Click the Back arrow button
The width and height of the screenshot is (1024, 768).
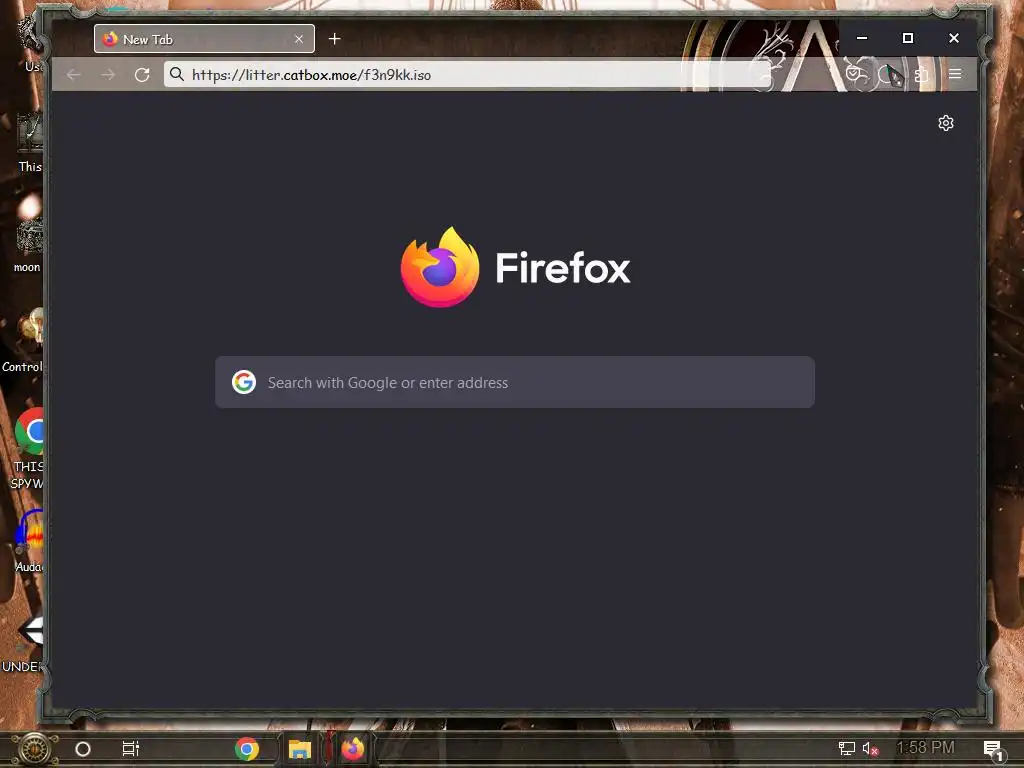click(x=74, y=74)
